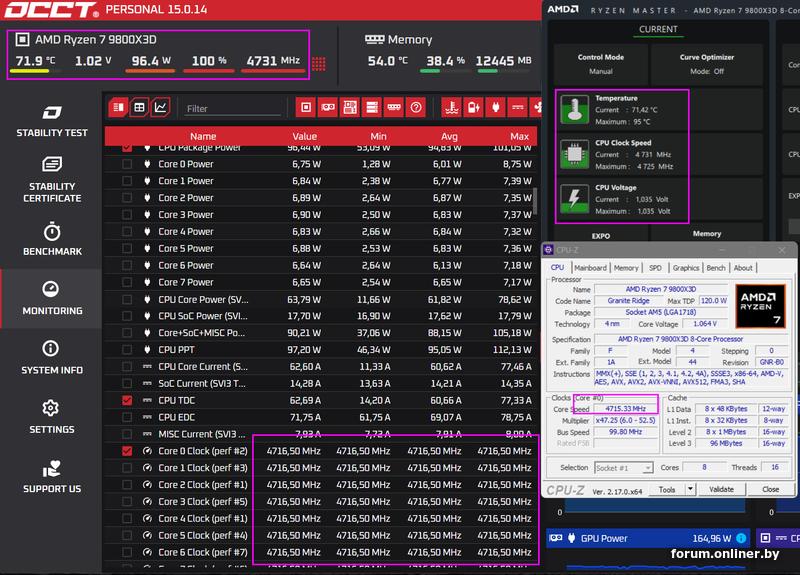Switch monitoring to graph view
The width and height of the screenshot is (800, 575).
click(x=160, y=108)
